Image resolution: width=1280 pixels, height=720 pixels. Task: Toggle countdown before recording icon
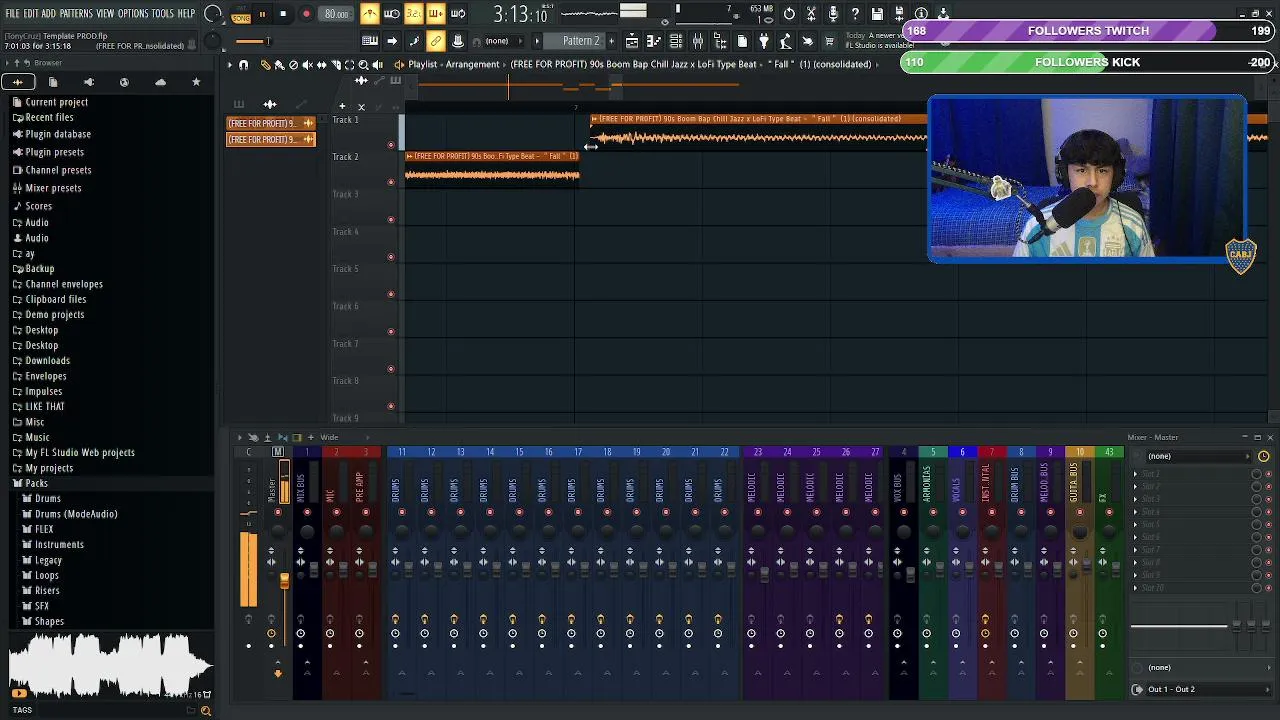[414, 14]
